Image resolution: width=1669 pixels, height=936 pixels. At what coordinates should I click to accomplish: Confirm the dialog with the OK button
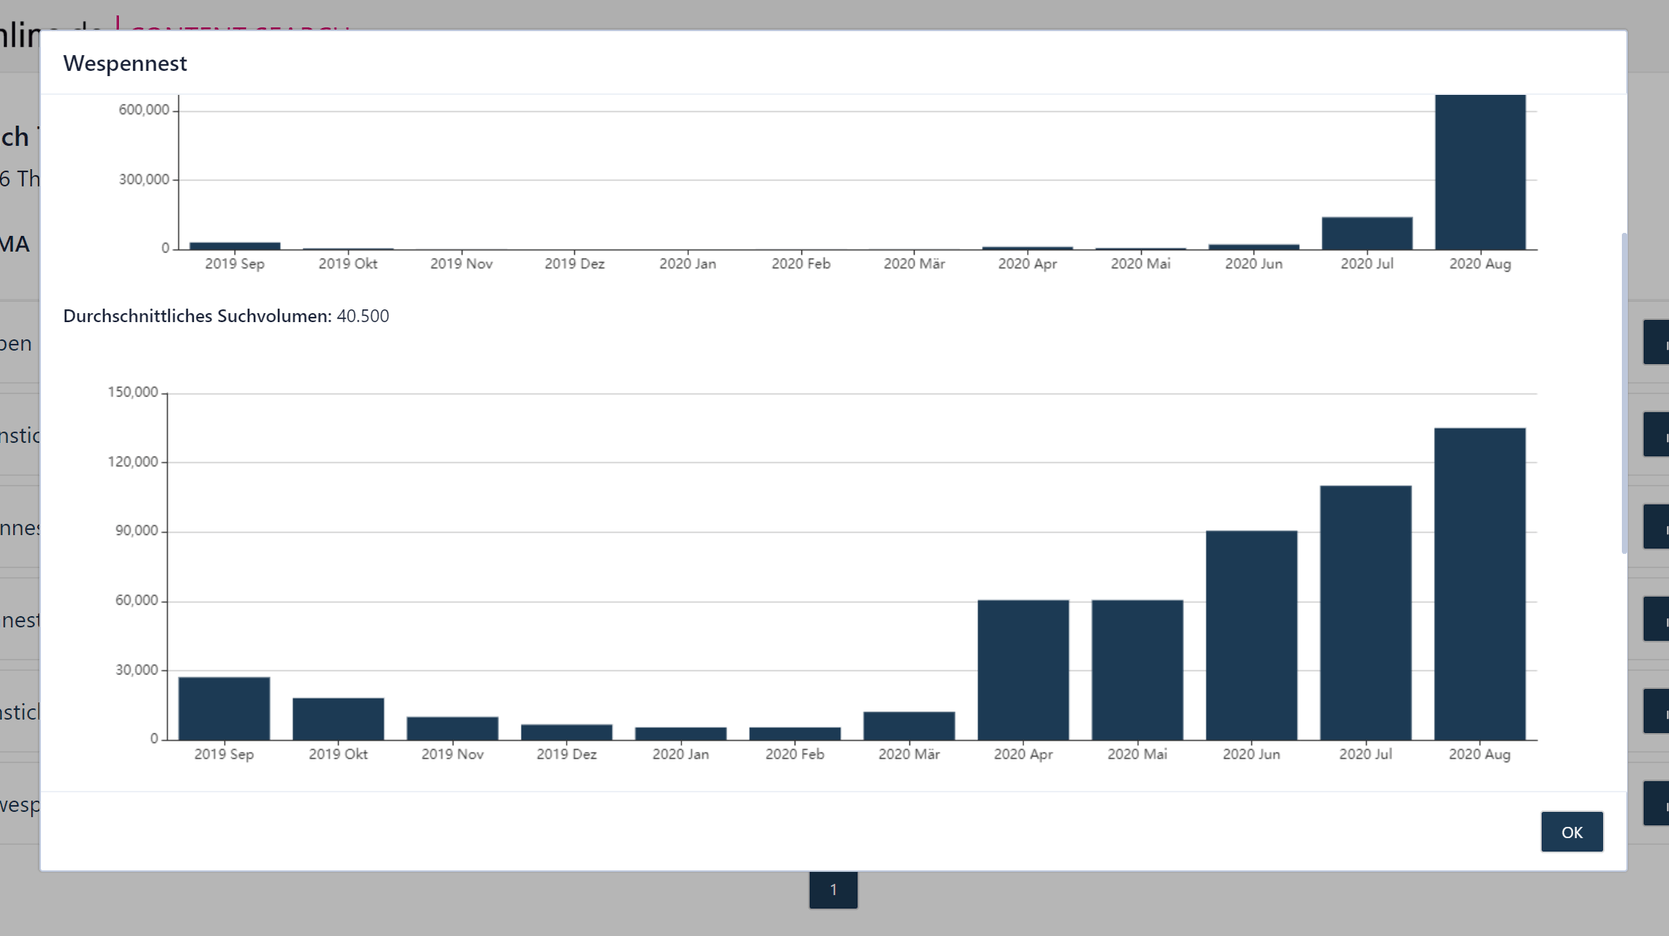tap(1571, 832)
